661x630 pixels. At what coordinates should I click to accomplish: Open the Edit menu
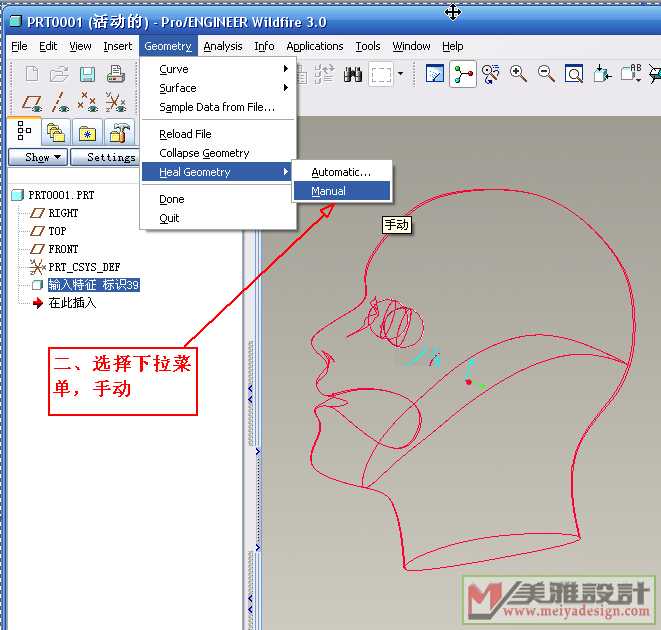click(x=48, y=46)
